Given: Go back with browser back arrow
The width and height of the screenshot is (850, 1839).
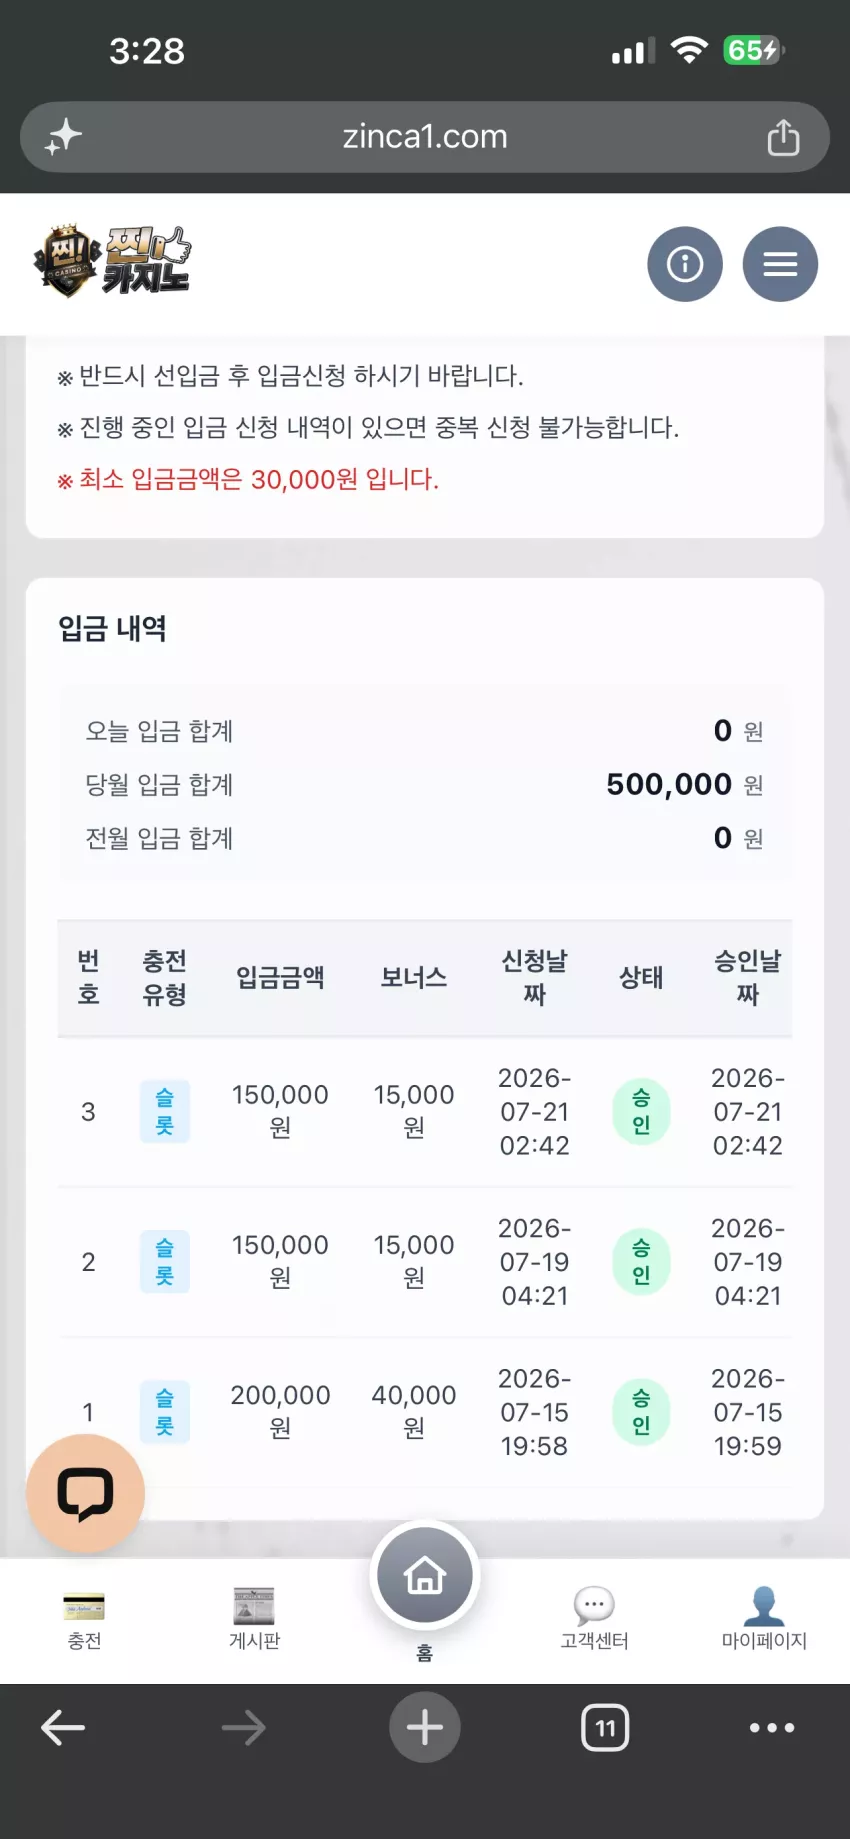Looking at the screenshot, I should pyautogui.click(x=63, y=1727).
